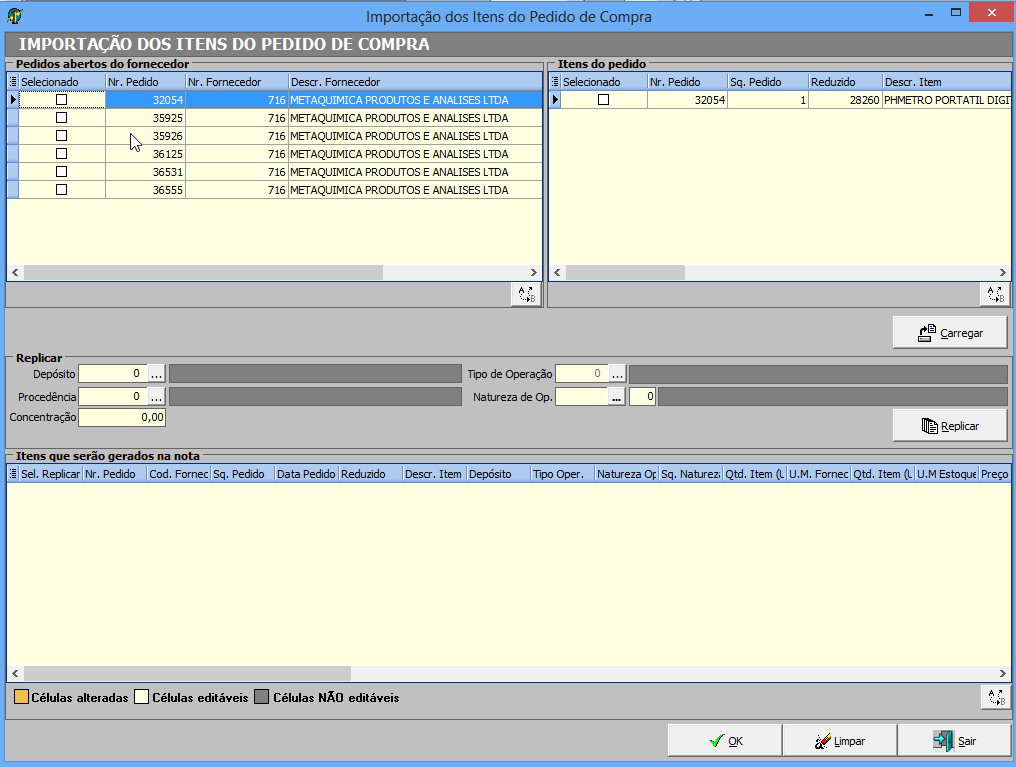Tick the checkbox for order 32054 in Pedidos abertos

[x=61, y=100]
